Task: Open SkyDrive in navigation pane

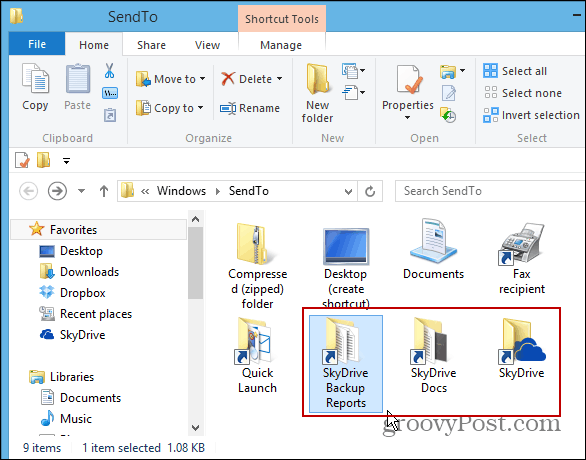Action: 72,334
